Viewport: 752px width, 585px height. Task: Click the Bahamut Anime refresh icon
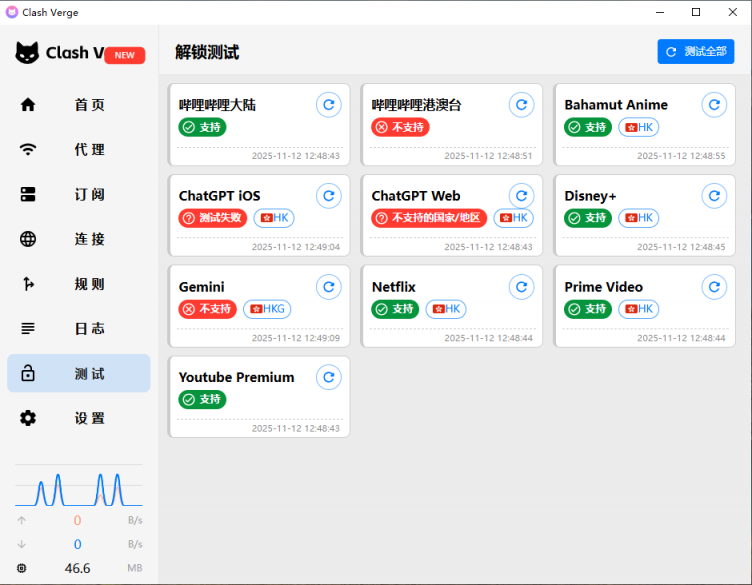(714, 105)
